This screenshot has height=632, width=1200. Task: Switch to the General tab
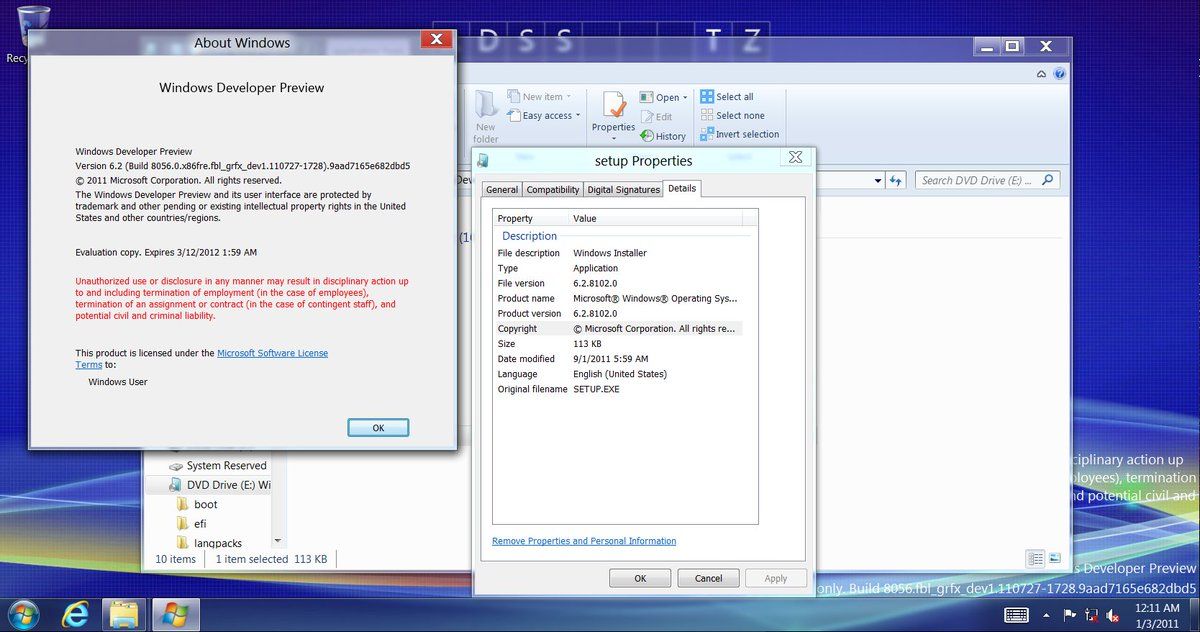point(502,189)
